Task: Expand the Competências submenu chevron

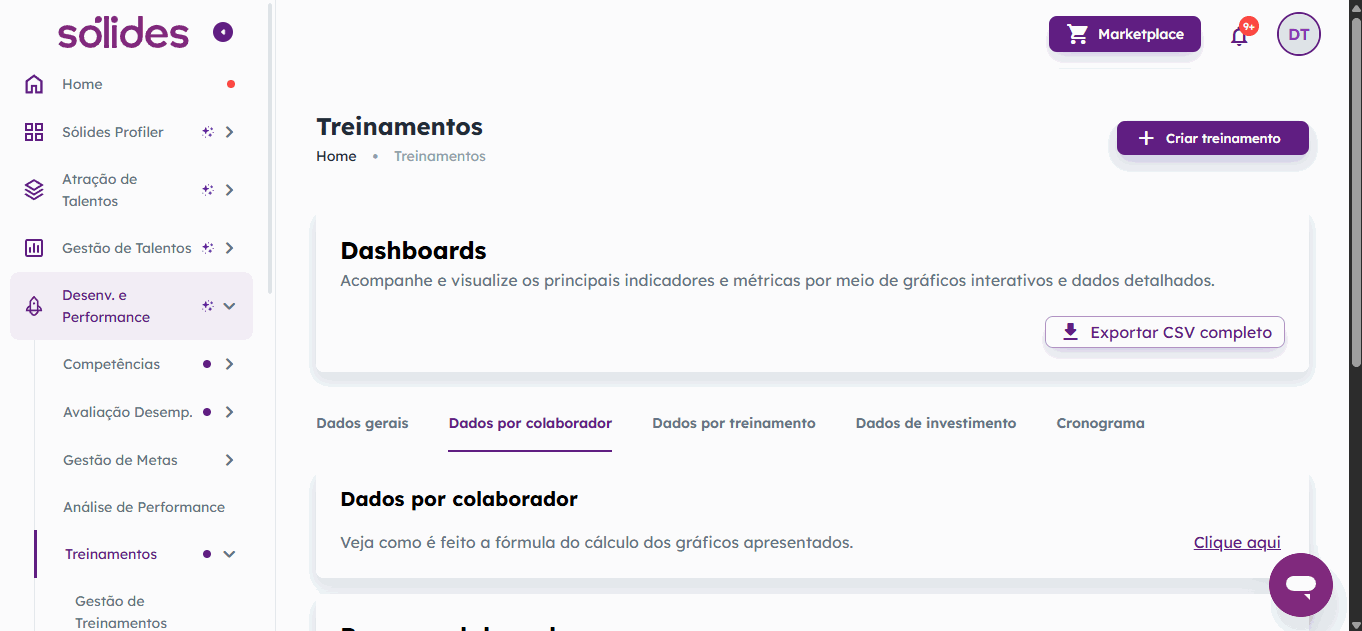Action: click(x=229, y=364)
